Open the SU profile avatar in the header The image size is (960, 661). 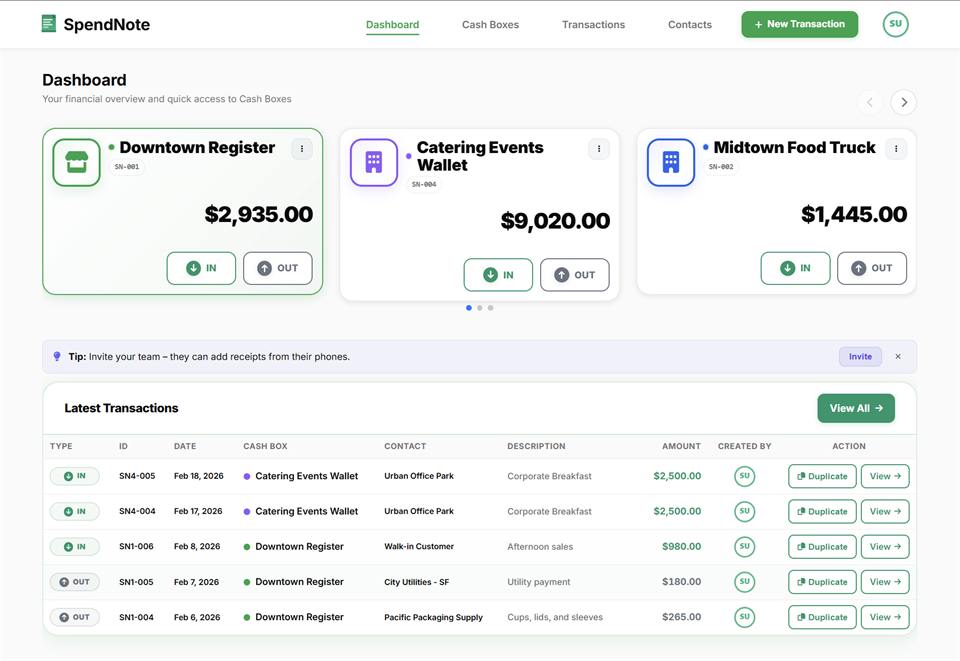(x=895, y=23)
